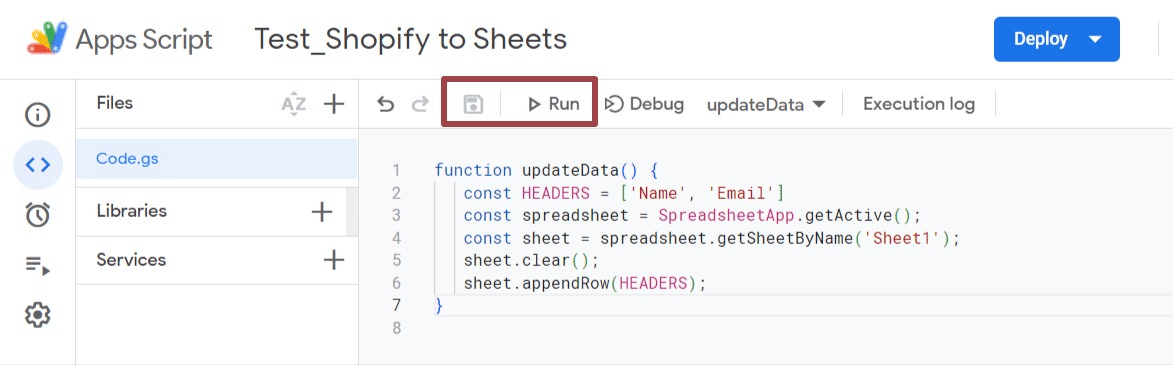Sort files alphabetically with AZ icon
The width and height of the screenshot is (1173, 365).
tap(293, 104)
